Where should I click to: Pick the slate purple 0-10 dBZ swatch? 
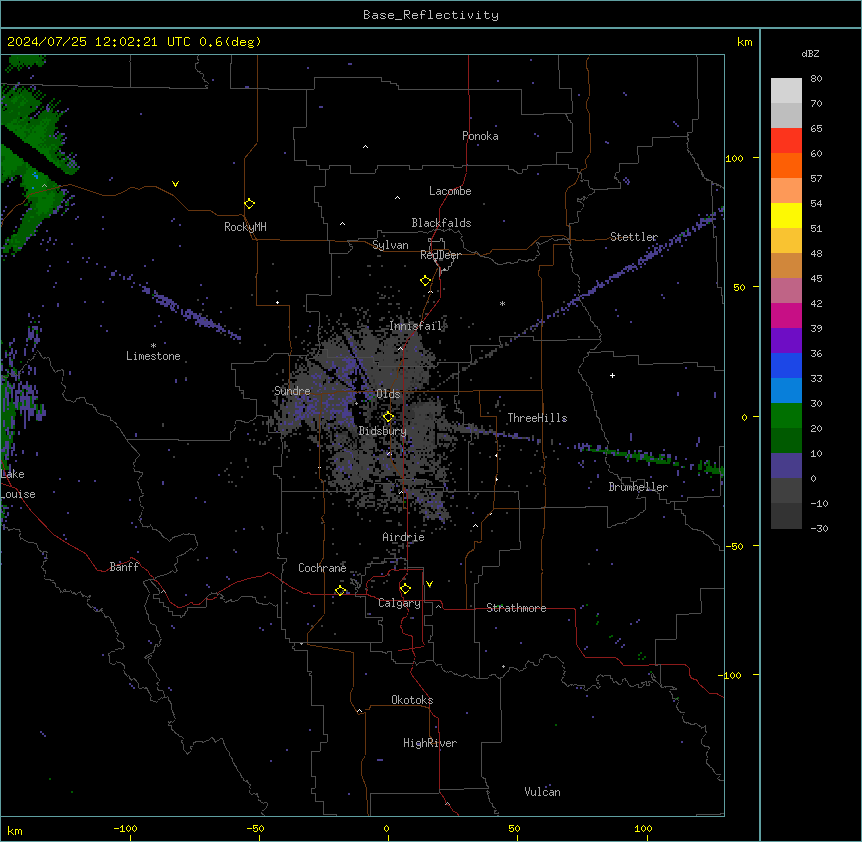click(x=786, y=466)
